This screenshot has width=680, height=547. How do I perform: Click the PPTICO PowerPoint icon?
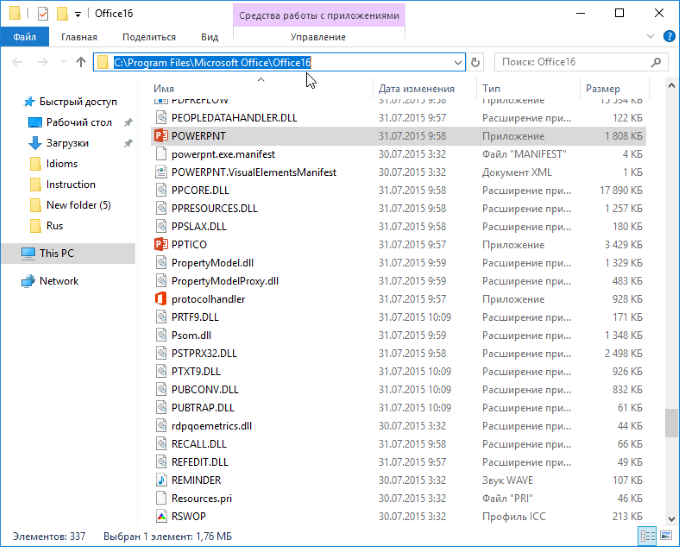click(161, 244)
